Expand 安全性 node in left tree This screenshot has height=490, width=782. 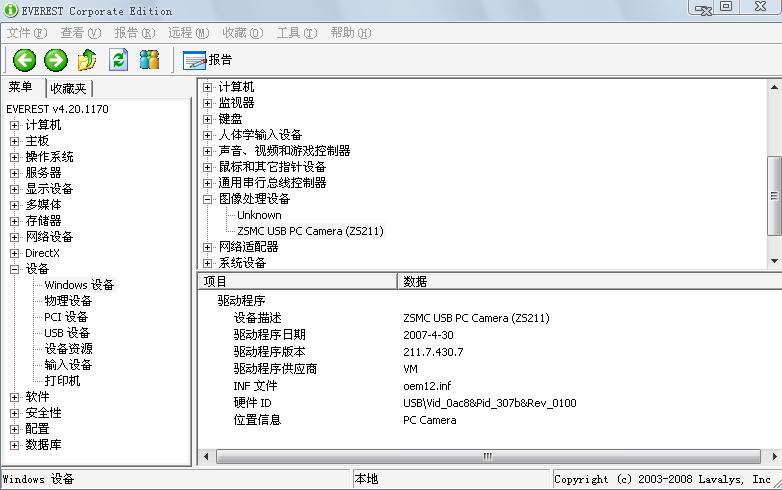click(14, 413)
